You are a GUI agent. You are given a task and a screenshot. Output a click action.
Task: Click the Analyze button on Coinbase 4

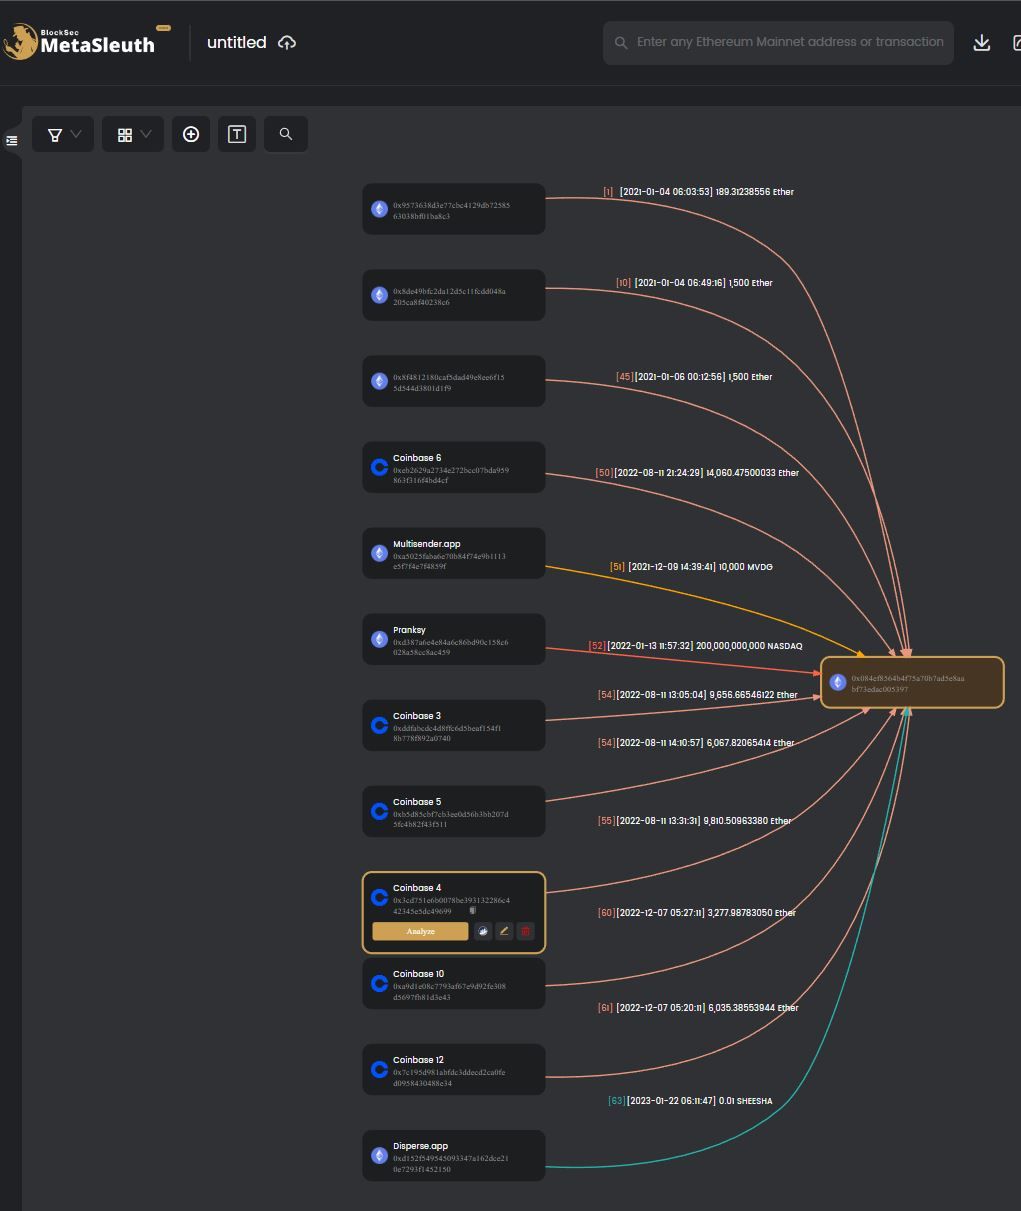pyautogui.click(x=420, y=931)
